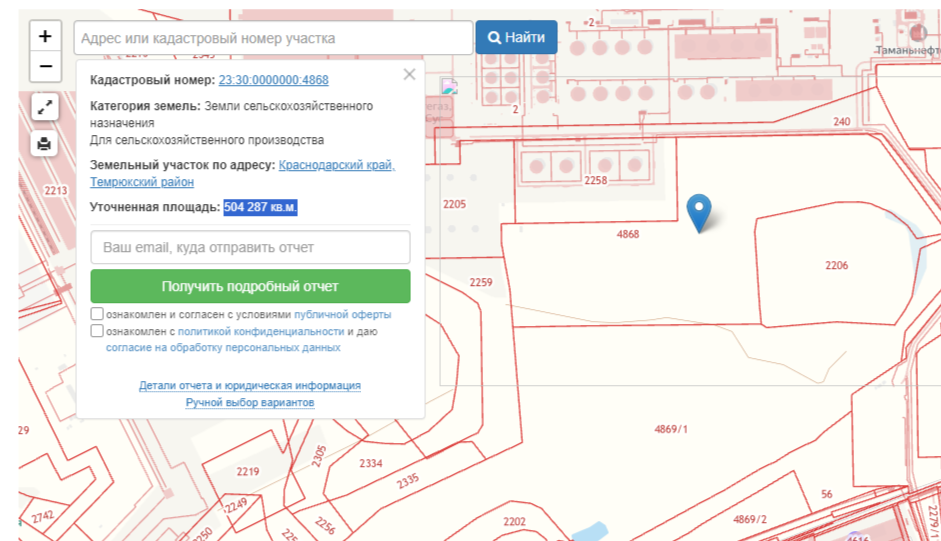Open Темрюкский район link

(142, 181)
